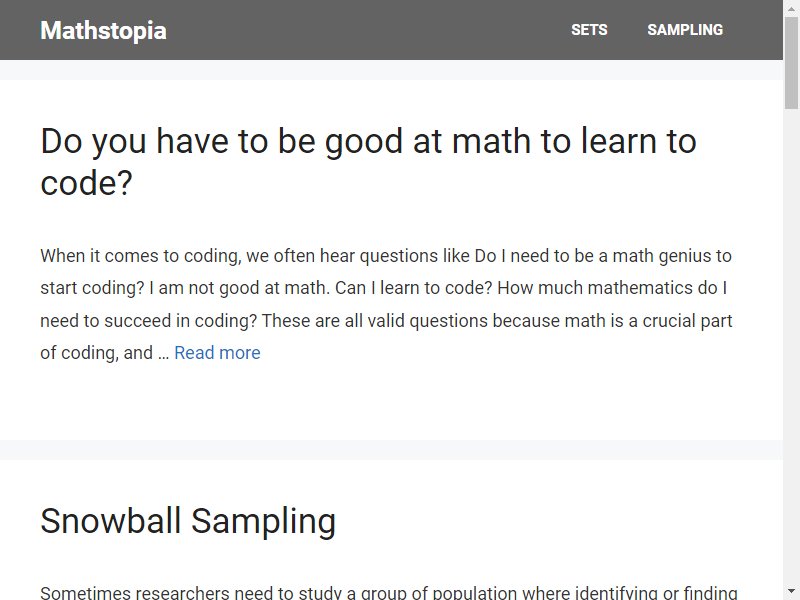The width and height of the screenshot is (800, 600).
Task: Click the scrollbar track below the thumb
Action: click(791, 347)
